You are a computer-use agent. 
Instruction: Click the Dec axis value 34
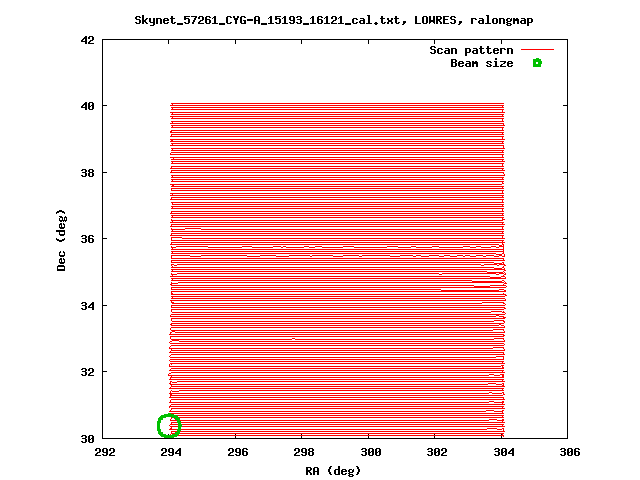point(87,306)
